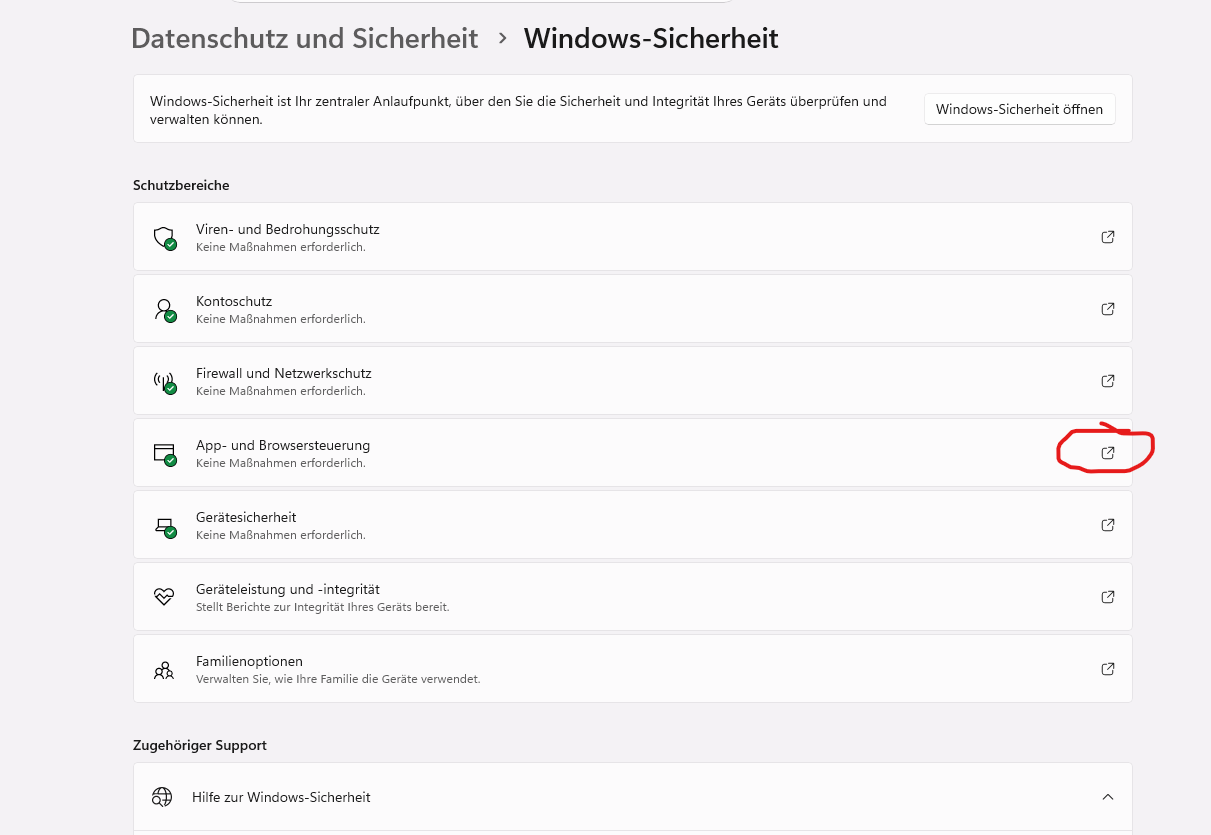
Task: Click the Kontoschutz person icon
Action: [164, 310]
